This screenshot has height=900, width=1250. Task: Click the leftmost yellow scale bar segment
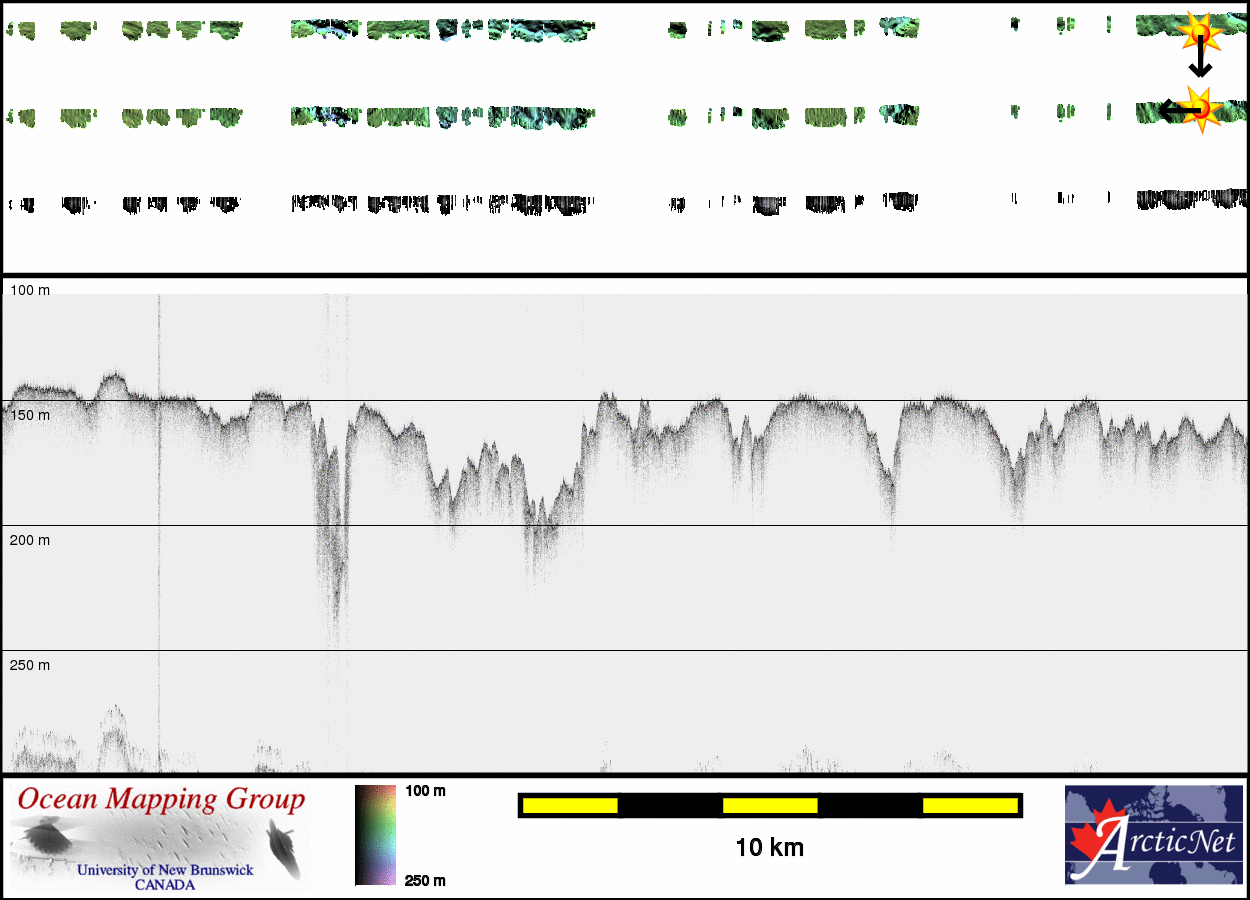[x=570, y=805]
